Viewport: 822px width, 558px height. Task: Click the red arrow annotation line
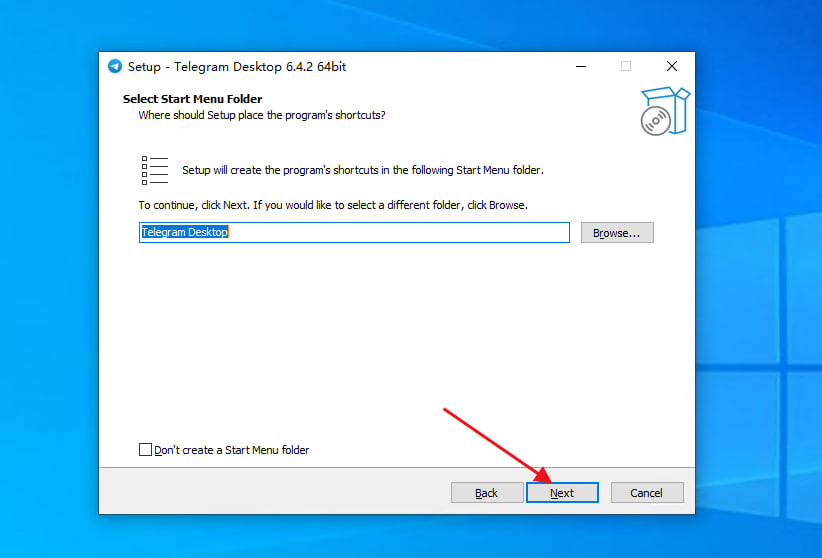pyautogui.click(x=490, y=440)
